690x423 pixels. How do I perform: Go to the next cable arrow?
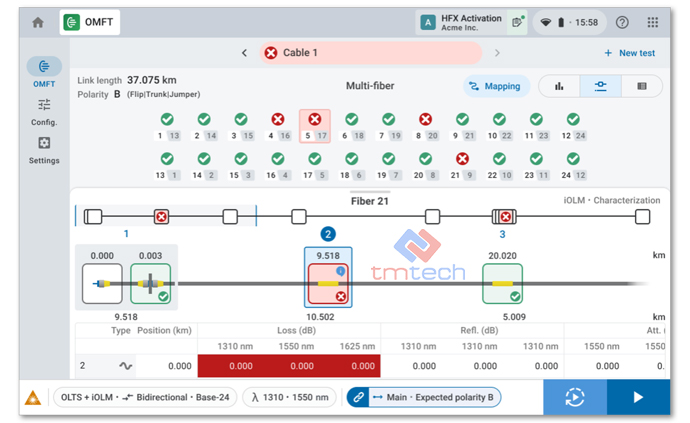tap(497, 53)
